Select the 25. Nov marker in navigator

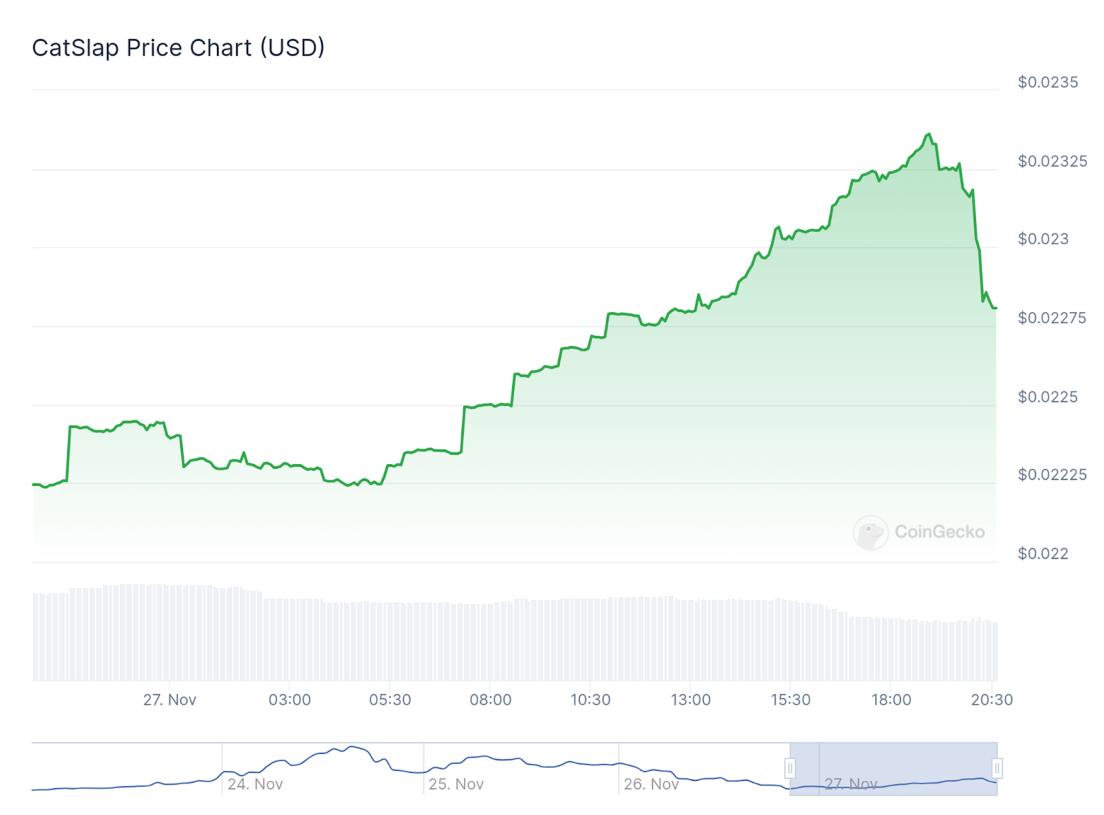(x=456, y=784)
